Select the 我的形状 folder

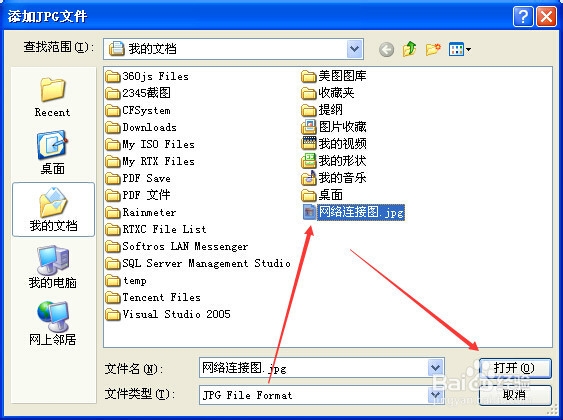coord(334,161)
